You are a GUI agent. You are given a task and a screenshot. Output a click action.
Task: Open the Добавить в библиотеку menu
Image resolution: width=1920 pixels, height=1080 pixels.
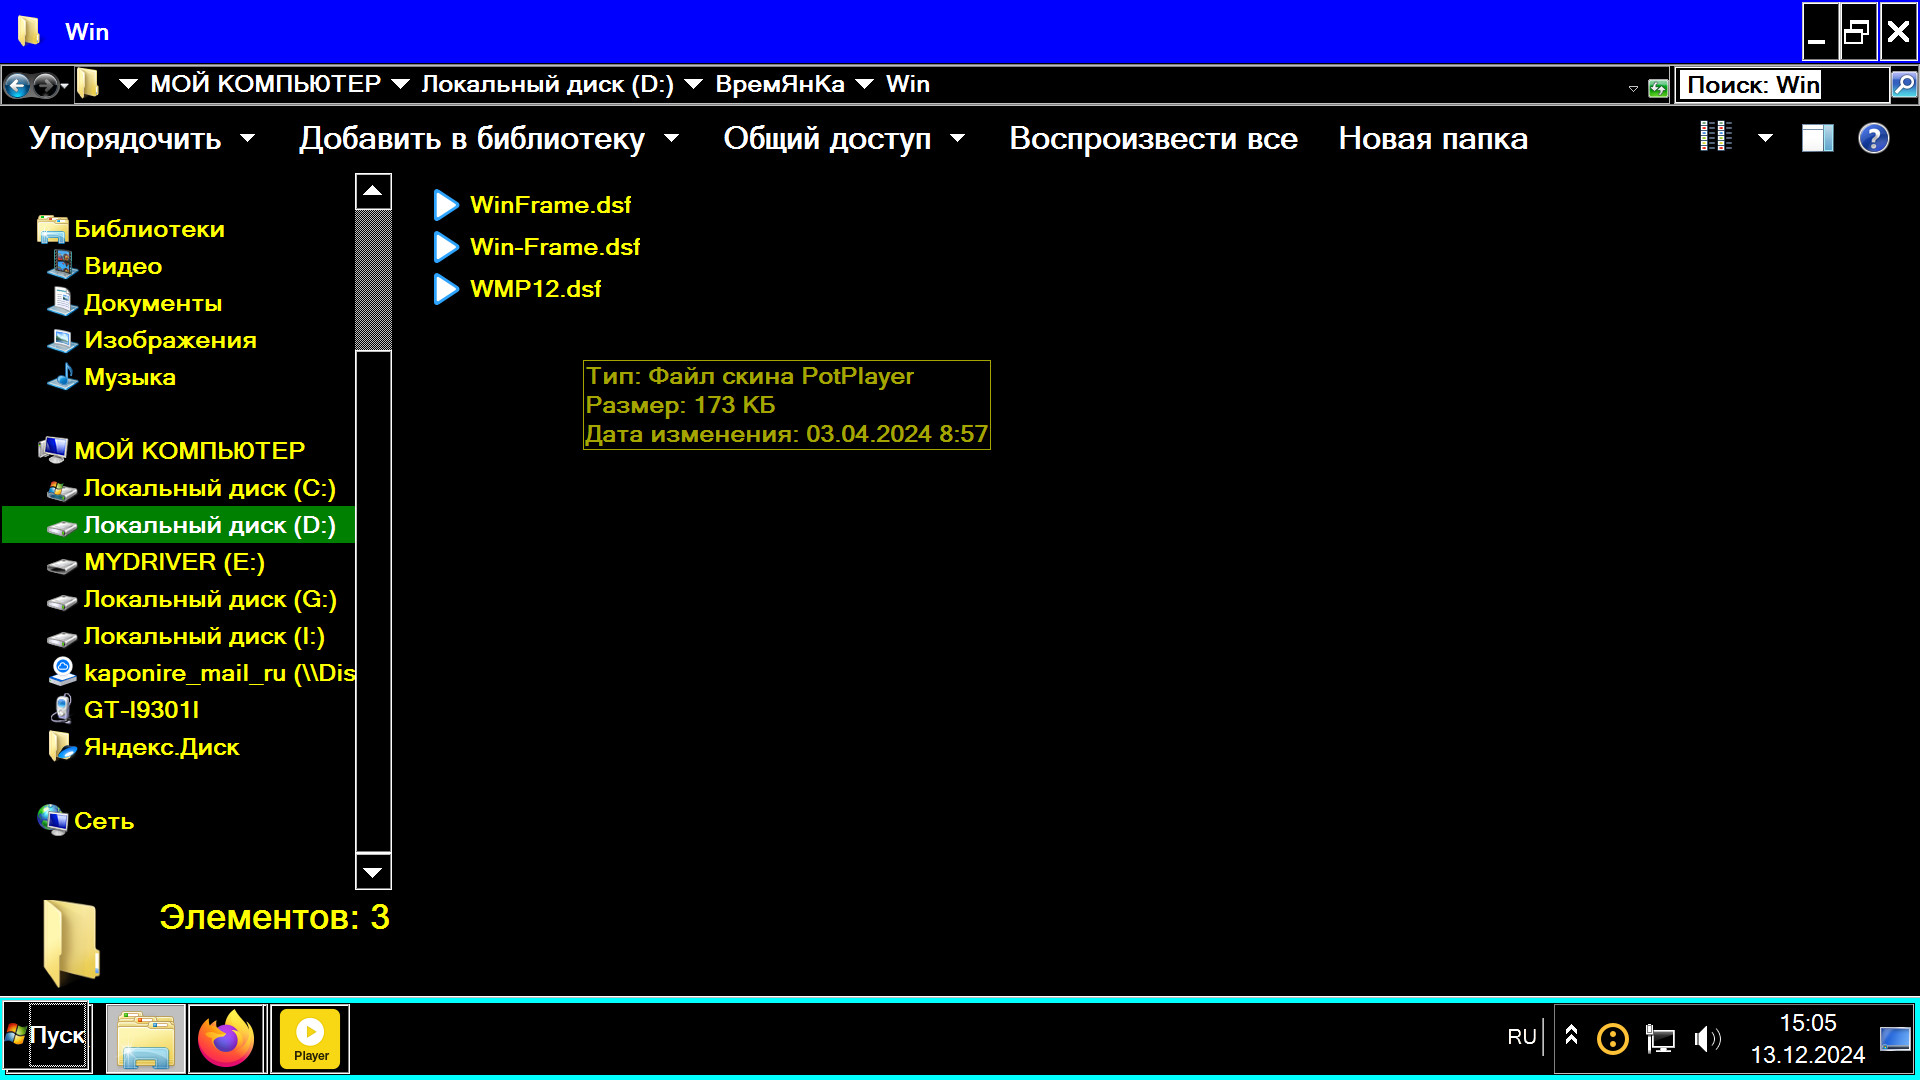point(488,138)
